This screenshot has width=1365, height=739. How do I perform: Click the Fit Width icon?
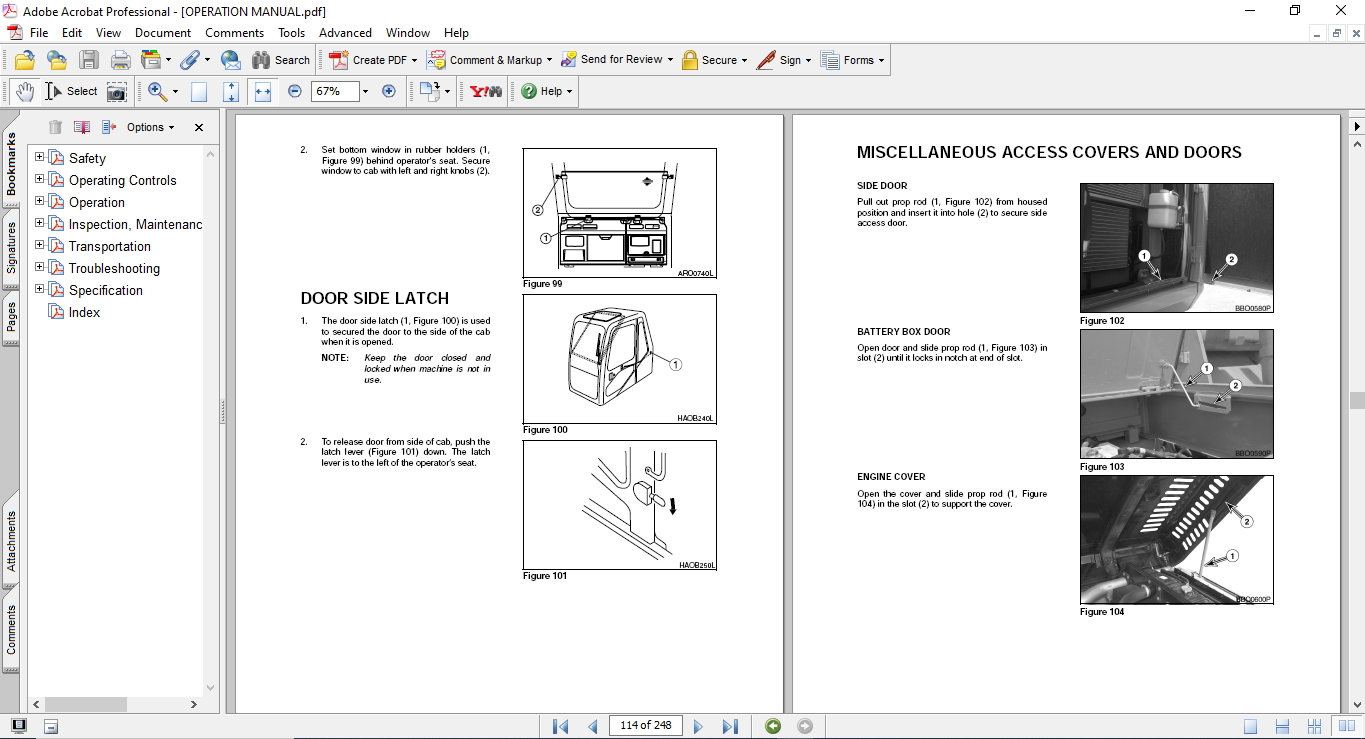263,91
